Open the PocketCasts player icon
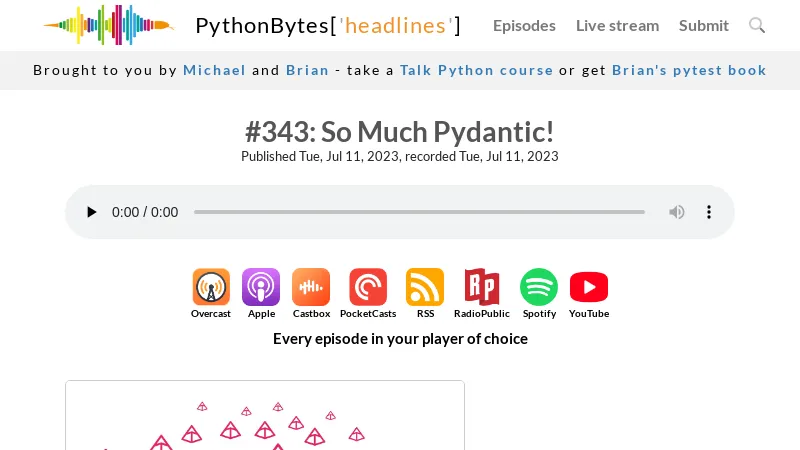The height and width of the screenshot is (450, 800). (x=368, y=287)
